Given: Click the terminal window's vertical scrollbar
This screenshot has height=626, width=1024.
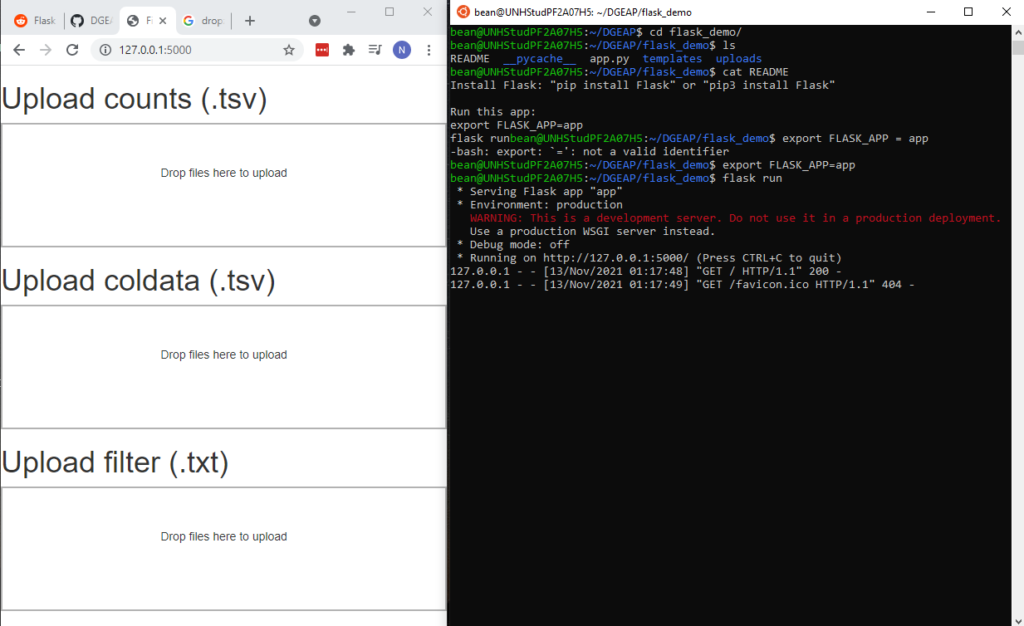Looking at the screenshot, I should click(x=1017, y=300).
